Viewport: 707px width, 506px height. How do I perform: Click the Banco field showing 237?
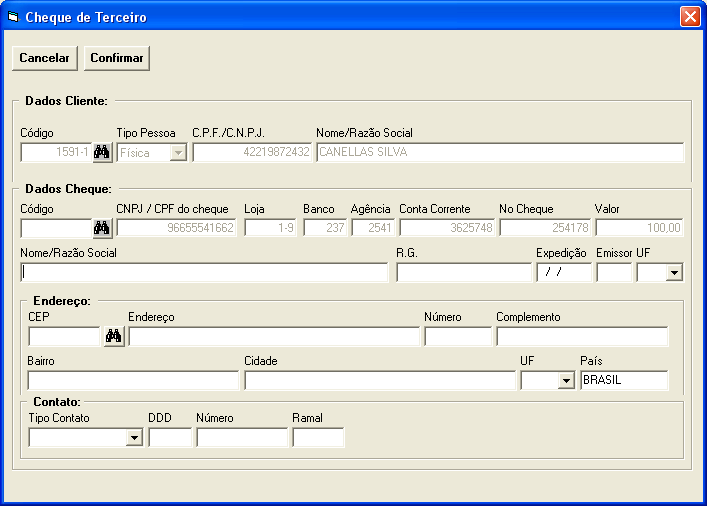[325, 228]
